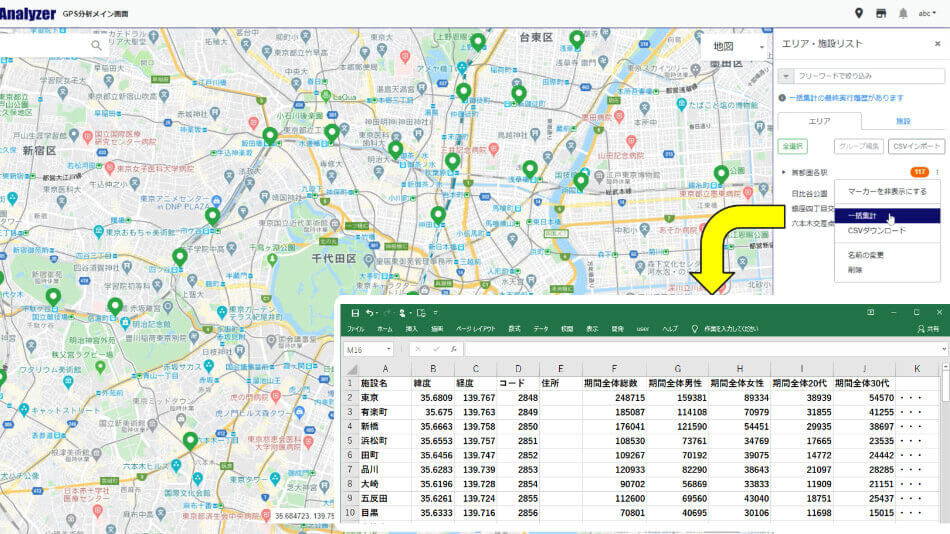This screenshot has height=534, width=950.
Task: Toggle マーカーを非表示にする menu option
Action: click(887, 191)
